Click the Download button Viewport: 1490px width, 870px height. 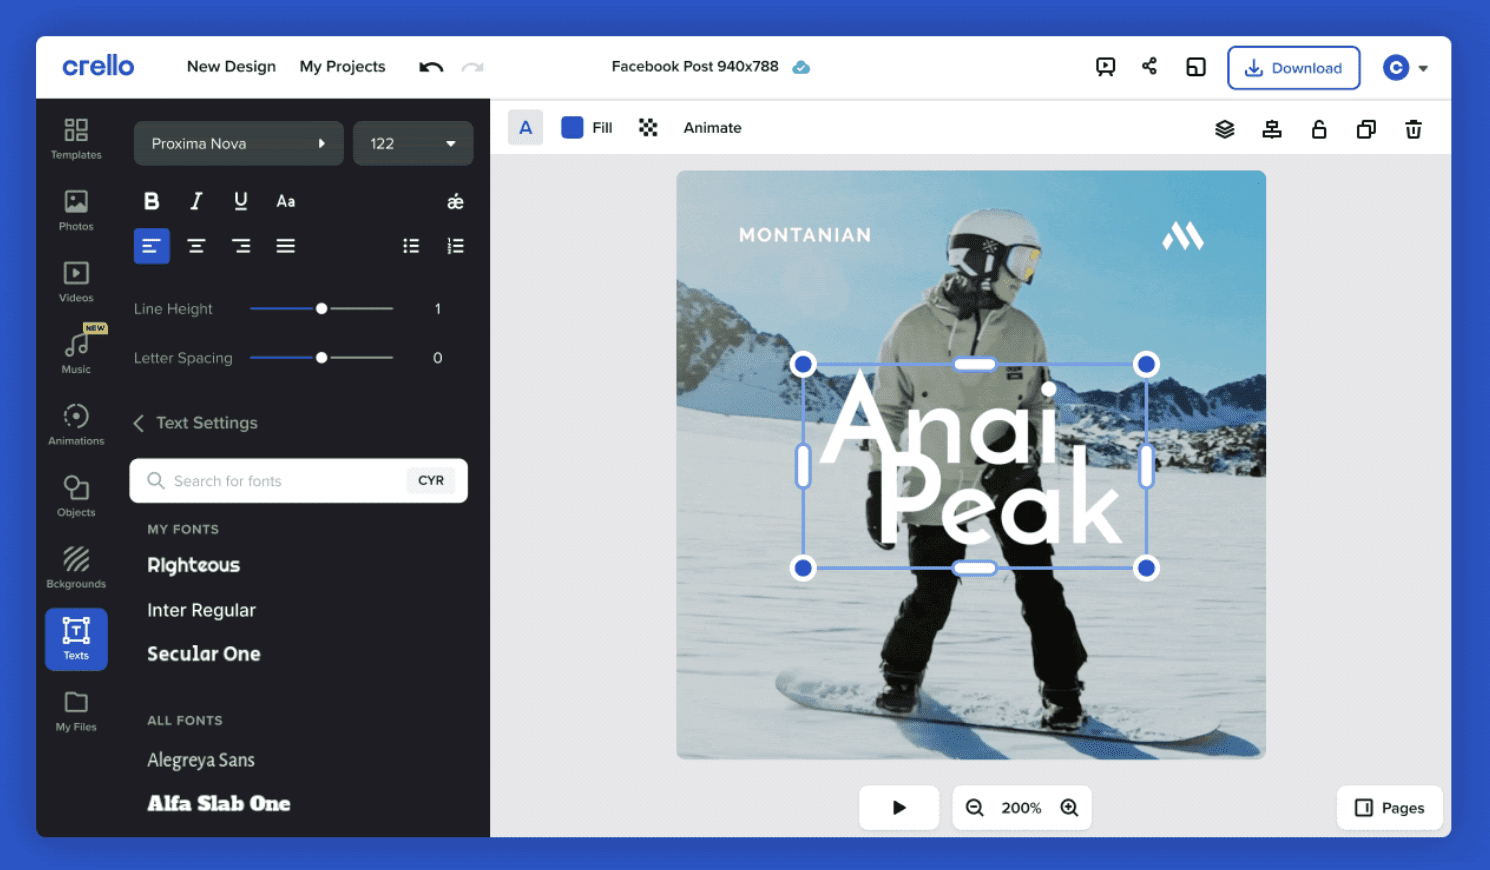(1293, 68)
